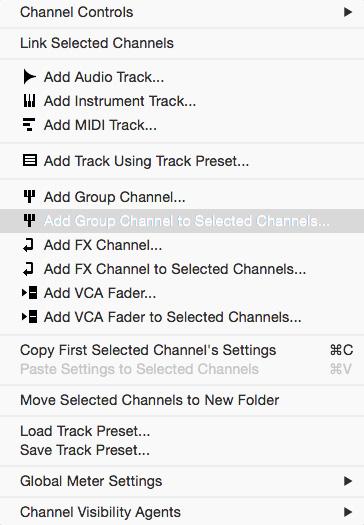The image size is (364, 525).
Task: Select Move Selected Channels to New Folder
Action: (x=182, y=400)
